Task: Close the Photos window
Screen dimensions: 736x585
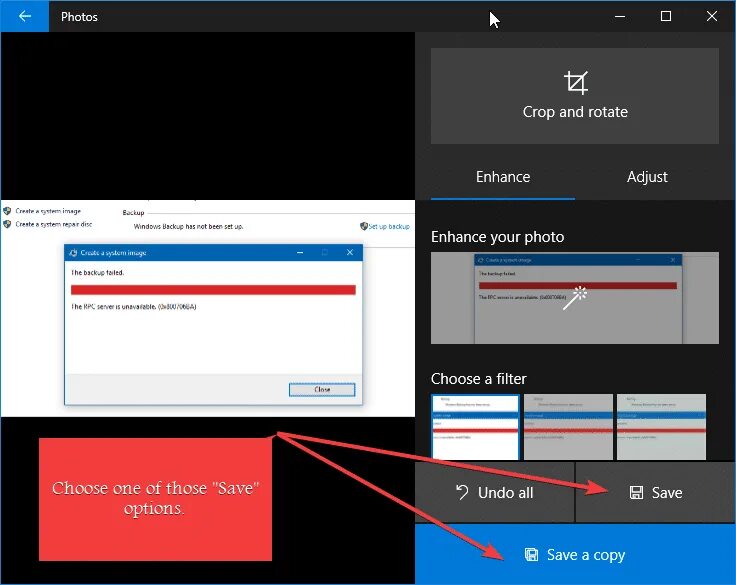Action: click(712, 16)
